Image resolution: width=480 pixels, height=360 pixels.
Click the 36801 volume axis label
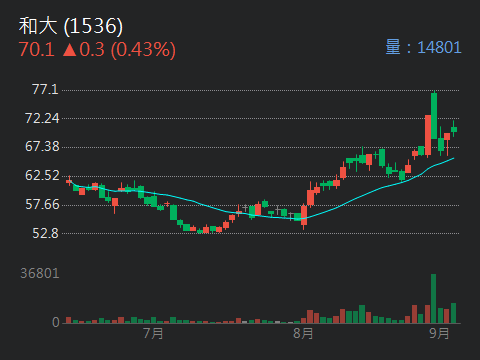pyautogui.click(x=40, y=273)
